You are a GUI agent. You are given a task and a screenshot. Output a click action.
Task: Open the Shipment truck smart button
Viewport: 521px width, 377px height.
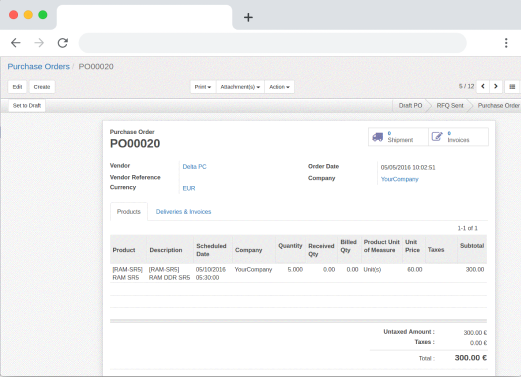(x=398, y=137)
